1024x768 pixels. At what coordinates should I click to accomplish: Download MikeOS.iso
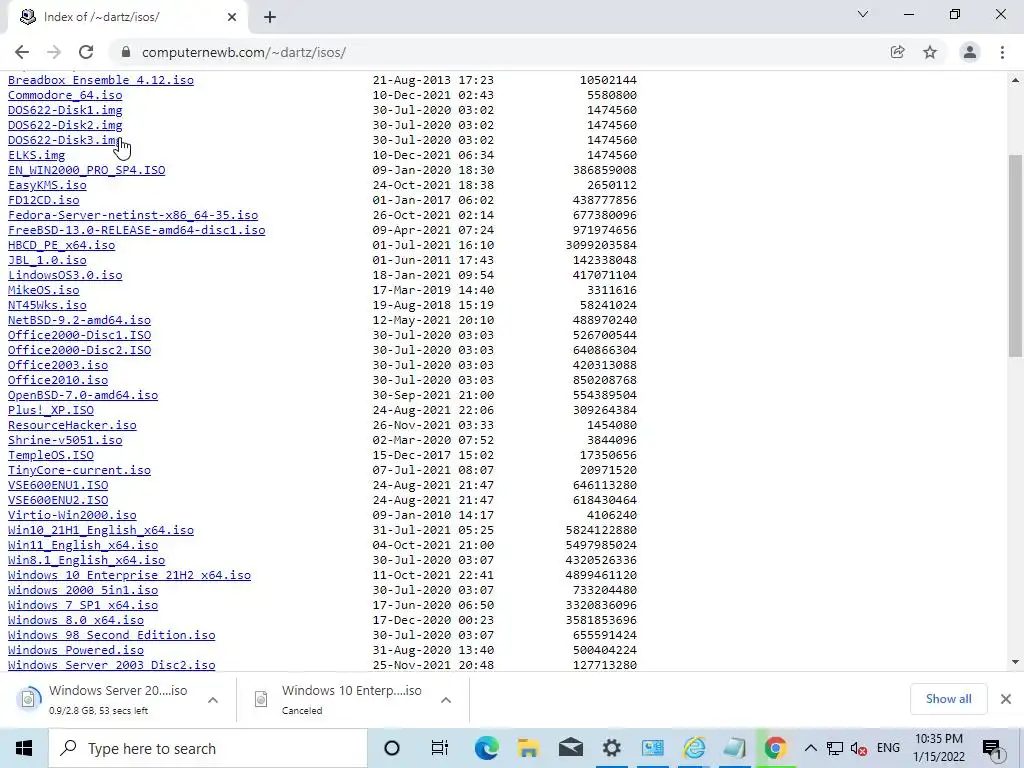click(43, 290)
